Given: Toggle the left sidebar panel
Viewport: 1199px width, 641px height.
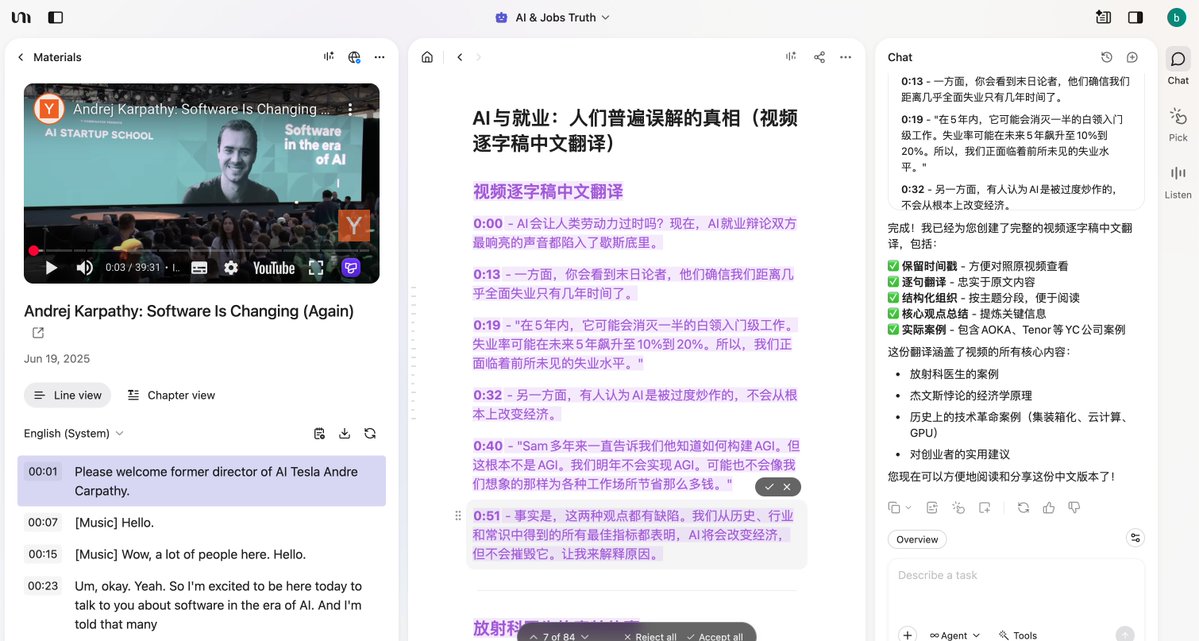Looking at the screenshot, I should 55,17.
